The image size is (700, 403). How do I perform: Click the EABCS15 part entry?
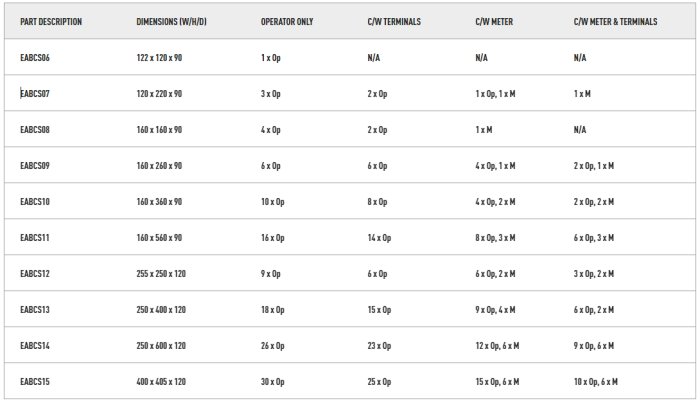[x=35, y=381]
